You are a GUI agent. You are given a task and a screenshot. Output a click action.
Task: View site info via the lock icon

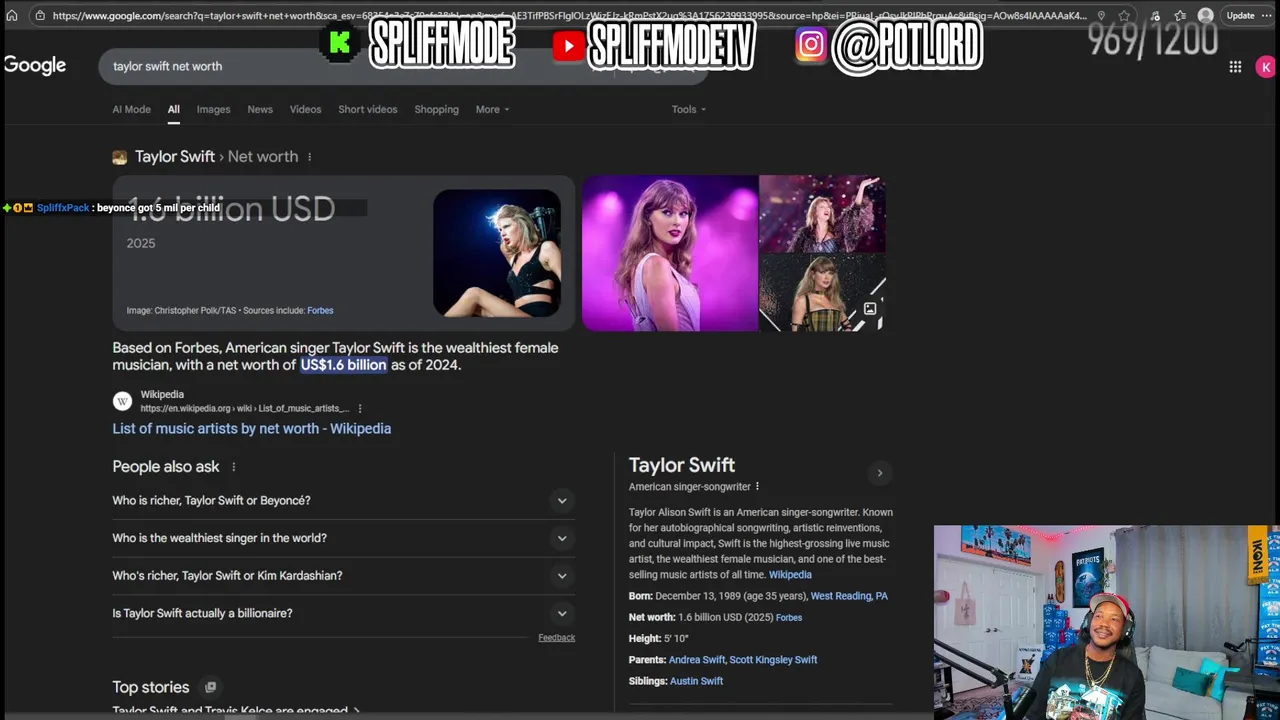[x=39, y=16]
